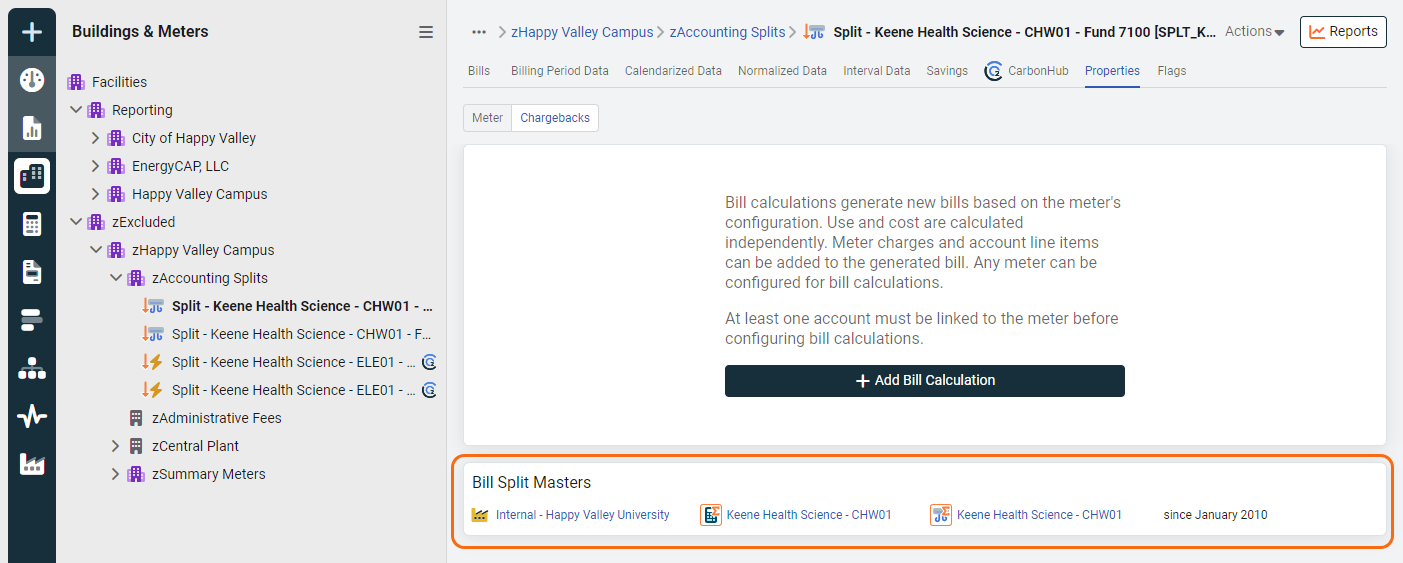Click the ellipsis in the breadcrumb
1403x563 pixels.
point(479,32)
